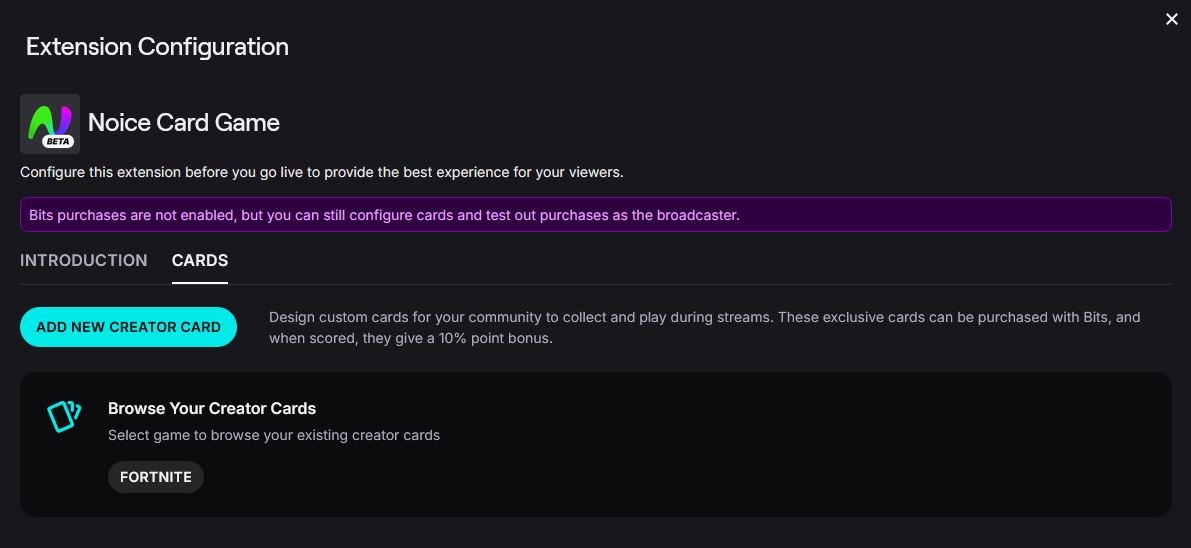Click the Noice Card Game title
Viewport: 1191px width, 548px height.
(x=184, y=123)
